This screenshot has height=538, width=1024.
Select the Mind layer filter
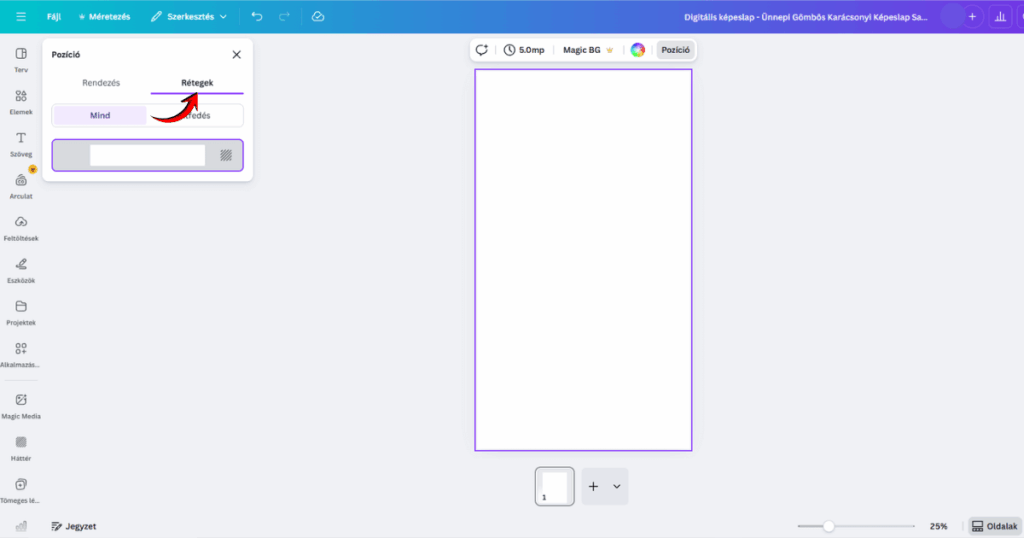coord(100,115)
